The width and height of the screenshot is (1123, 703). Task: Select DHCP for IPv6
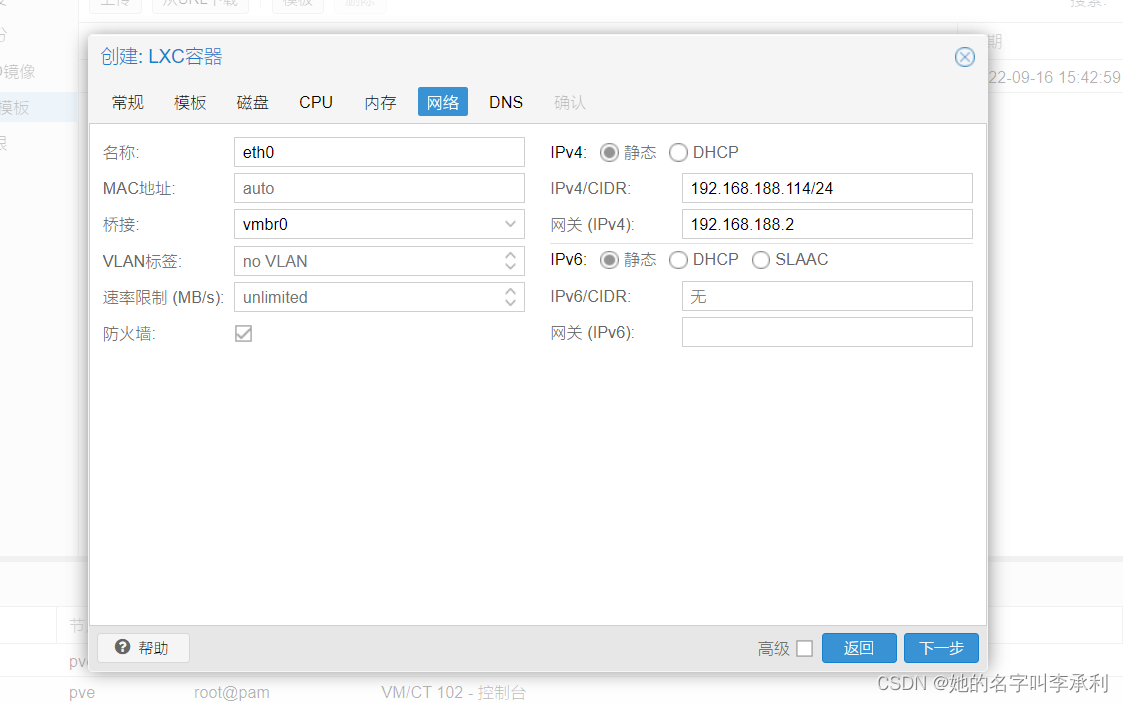[x=677, y=260]
